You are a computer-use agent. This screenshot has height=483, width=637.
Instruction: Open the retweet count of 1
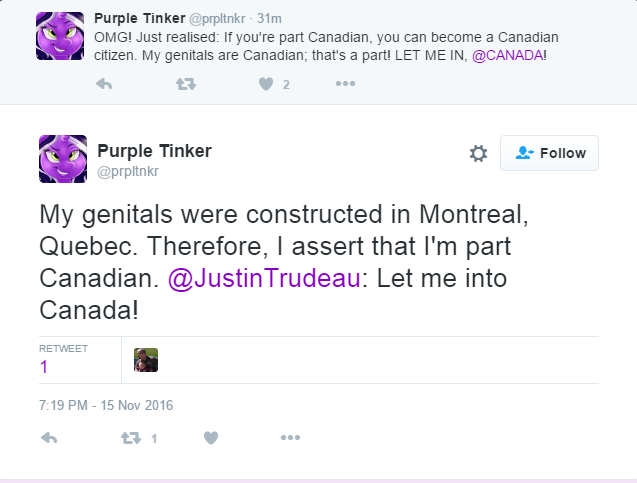[44, 367]
